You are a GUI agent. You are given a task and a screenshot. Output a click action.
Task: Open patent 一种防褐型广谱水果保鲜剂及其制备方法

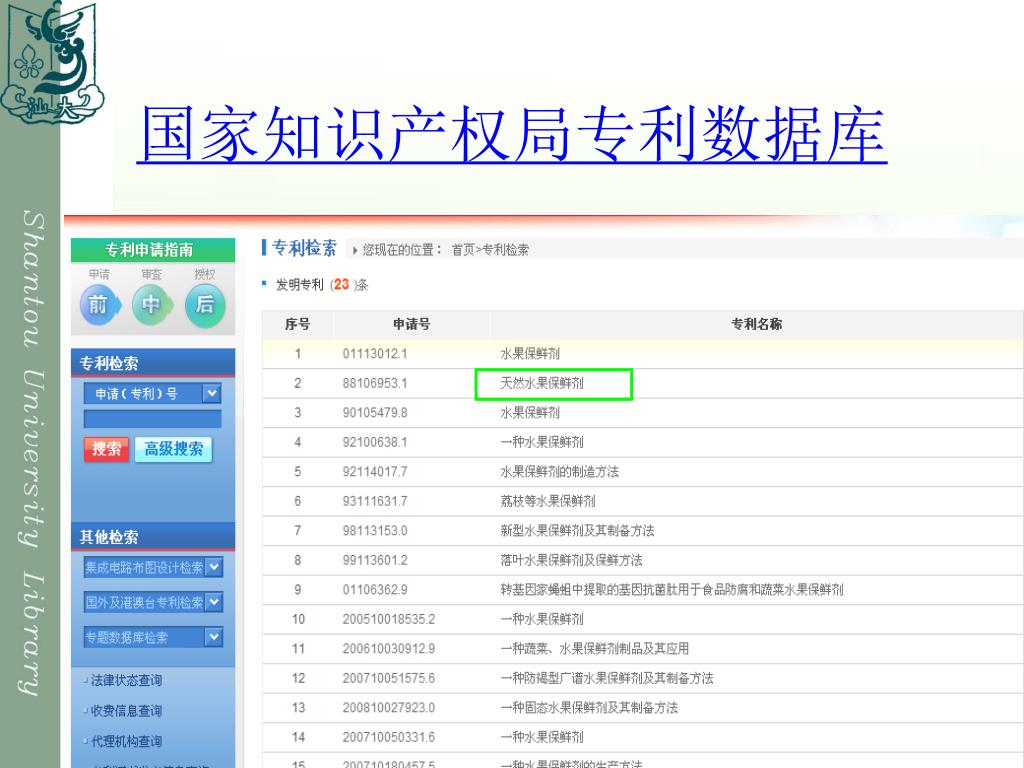click(x=607, y=678)
